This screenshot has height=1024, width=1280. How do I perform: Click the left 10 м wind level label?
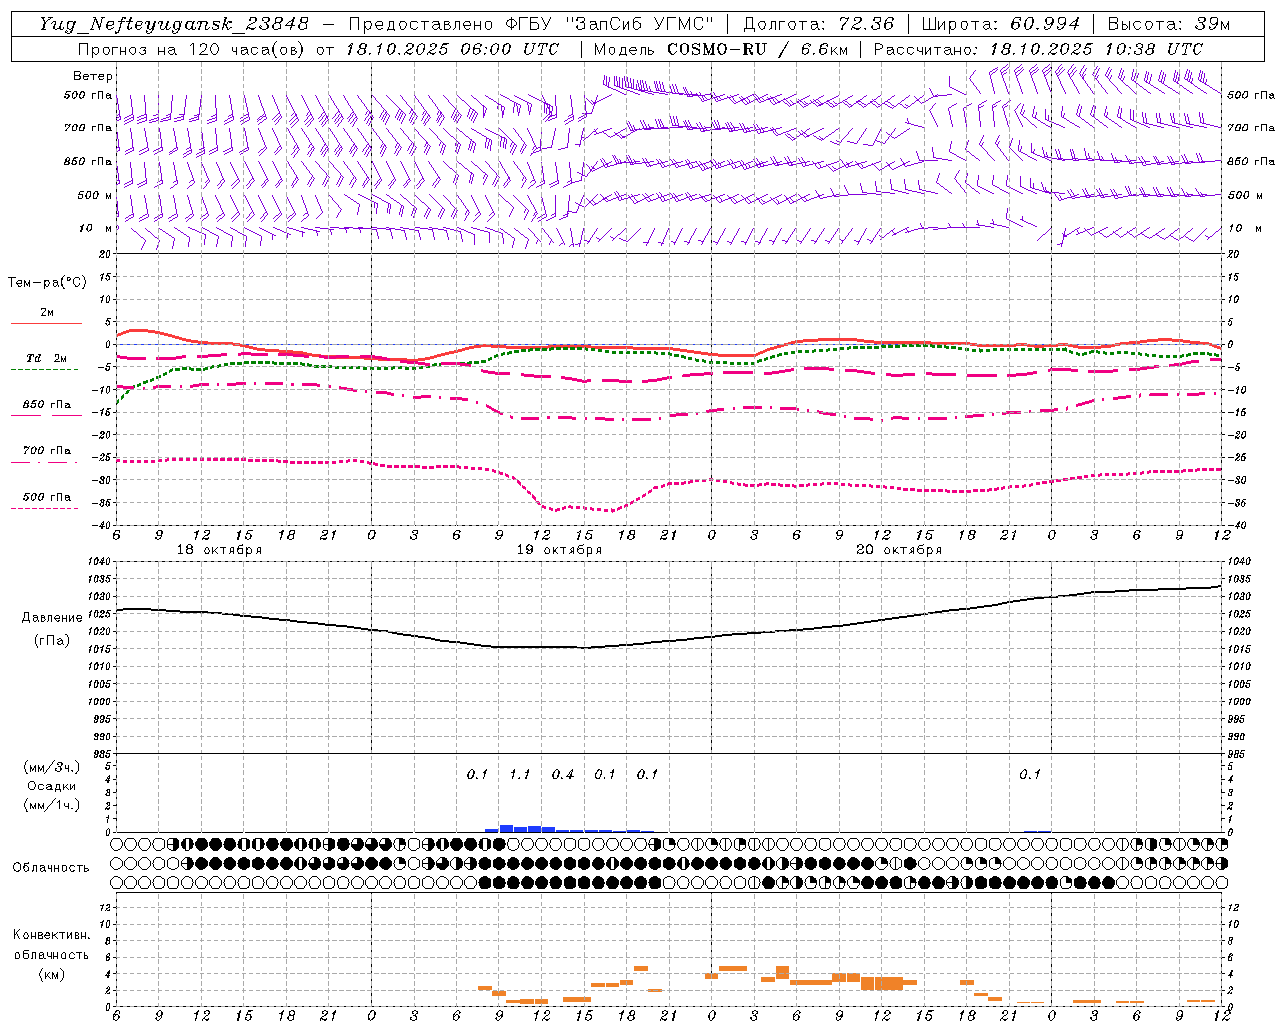95,228
